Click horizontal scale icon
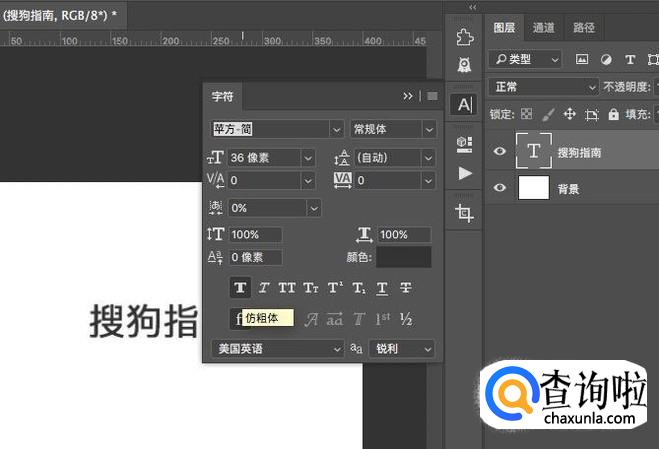 [x=364, y=235]
